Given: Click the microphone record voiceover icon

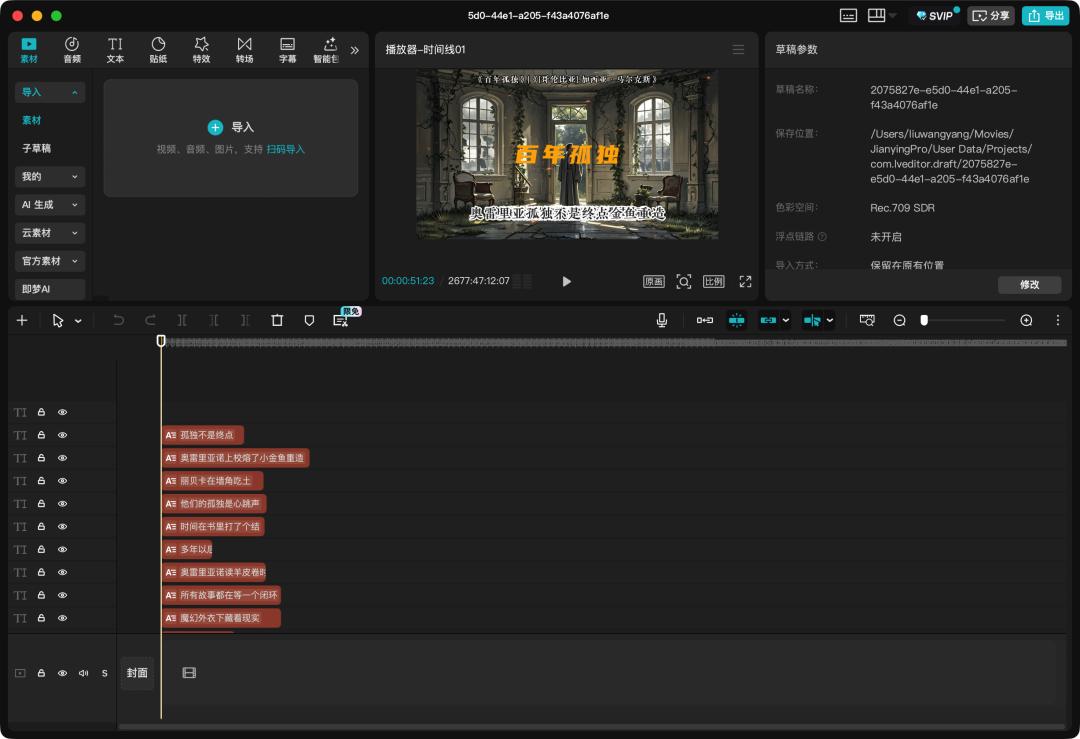Looking at the screenshot, I should pos(661,320).
